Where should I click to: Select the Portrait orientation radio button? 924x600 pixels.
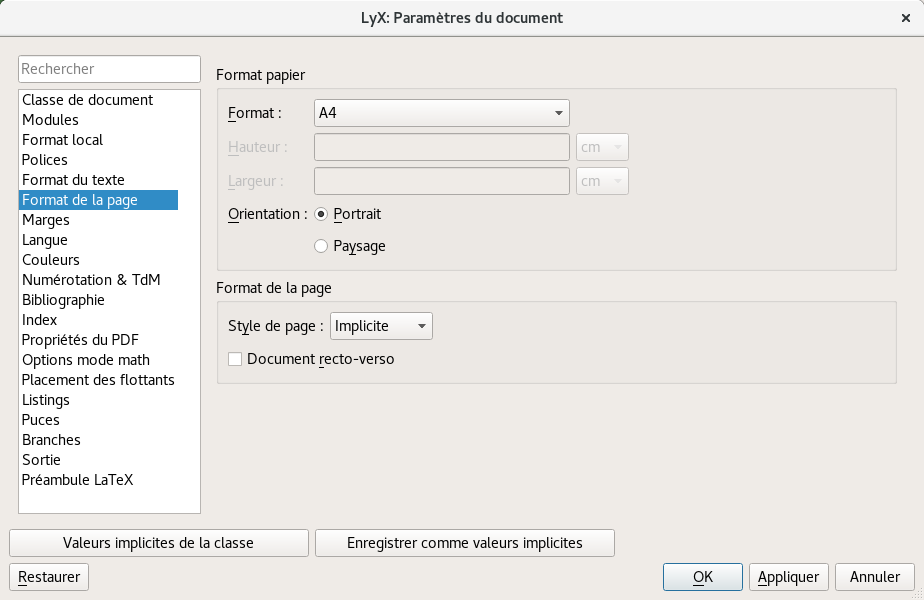click(x=321, y=214)
